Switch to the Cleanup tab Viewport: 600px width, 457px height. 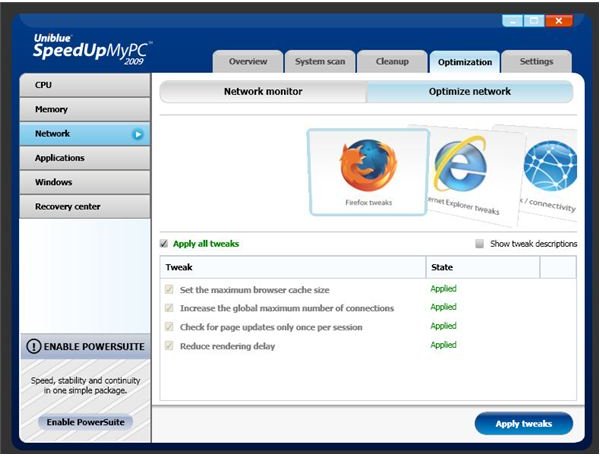pos(392,62)
